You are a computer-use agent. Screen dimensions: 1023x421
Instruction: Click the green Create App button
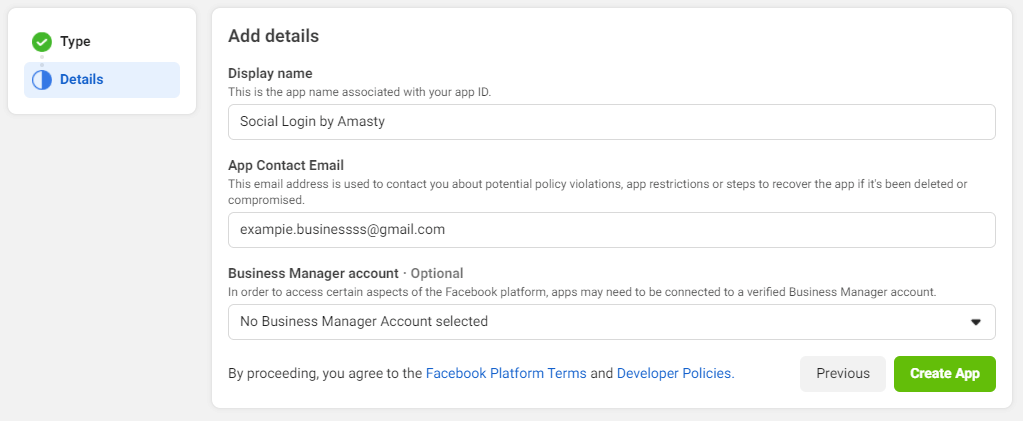[945, 374]
